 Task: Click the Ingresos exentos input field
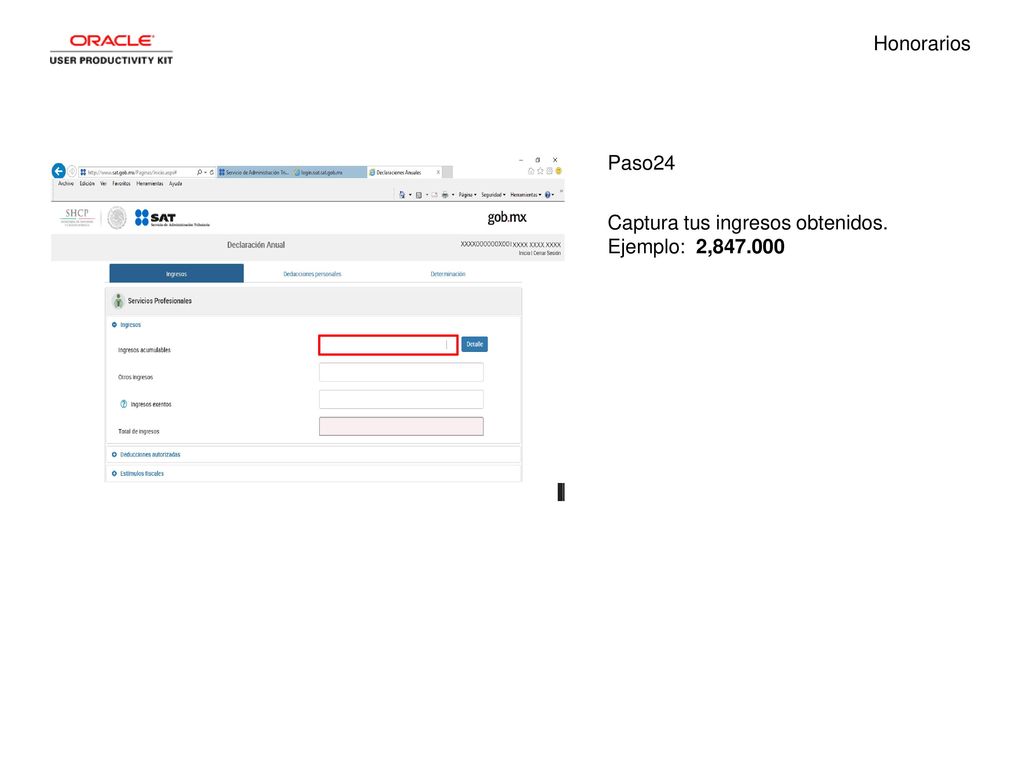pyautogui.click(x=401, y=399)
